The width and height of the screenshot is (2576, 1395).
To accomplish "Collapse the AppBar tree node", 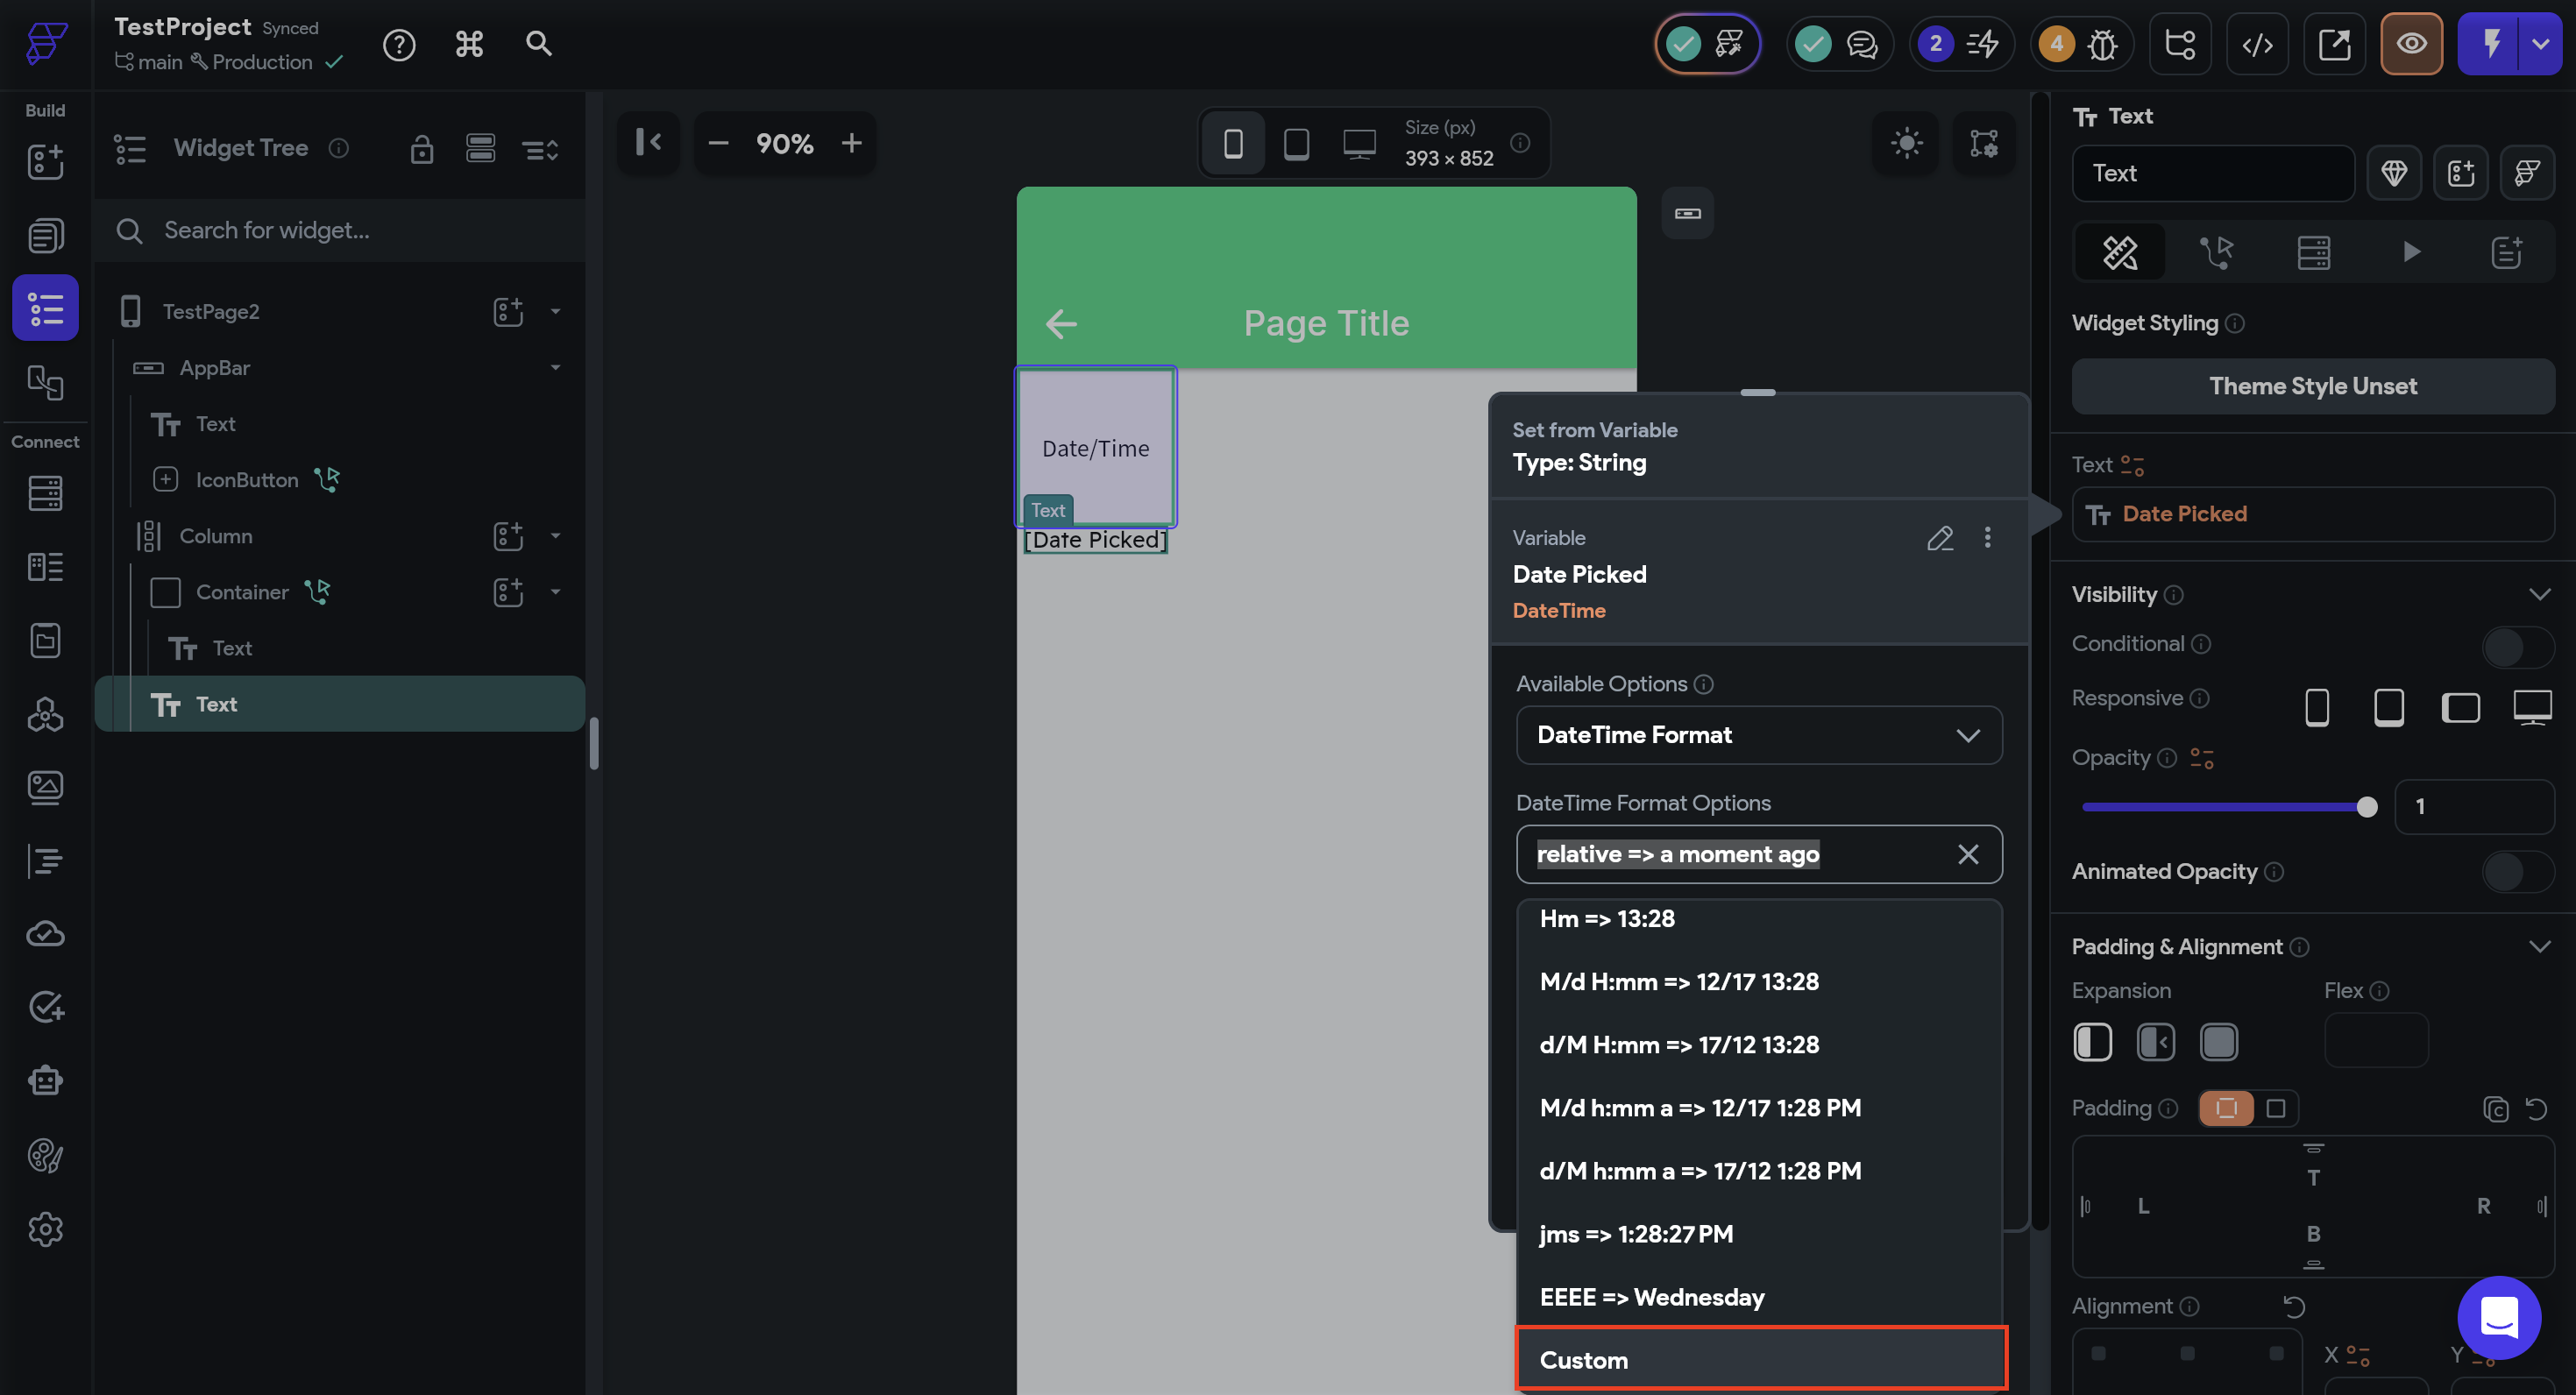I will pyautogui.click(x=555, y=368).
